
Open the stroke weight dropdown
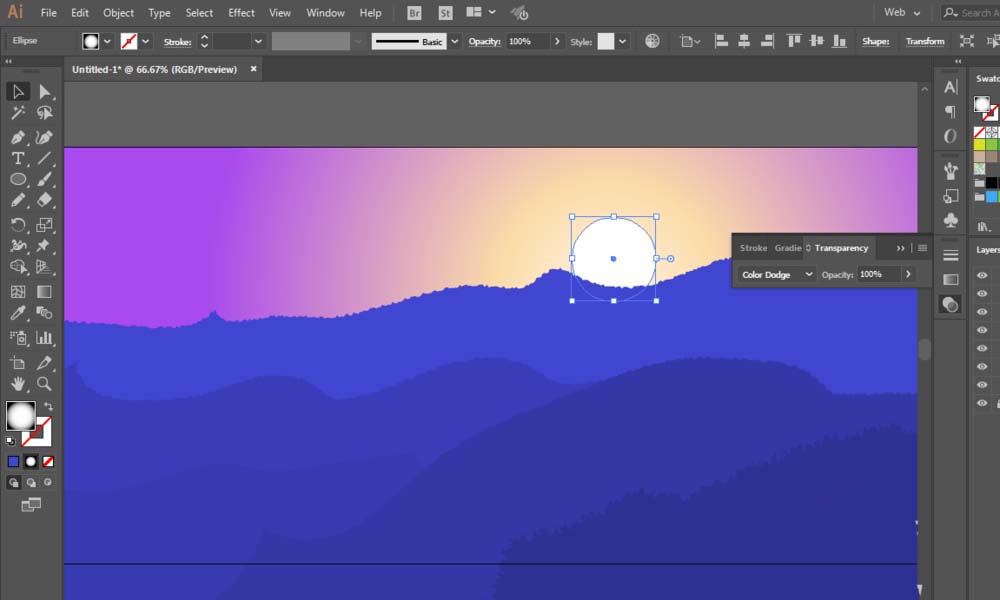point(258,41)
